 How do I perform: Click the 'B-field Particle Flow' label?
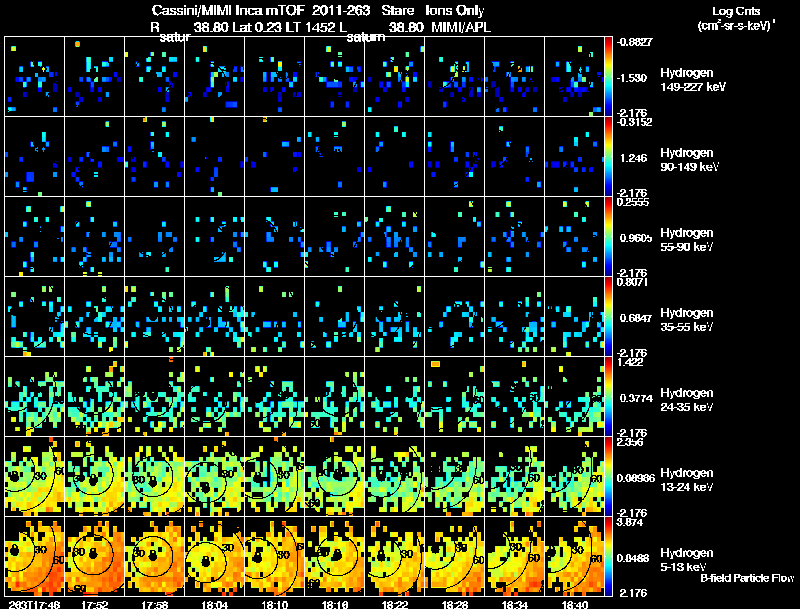(747, 578)
